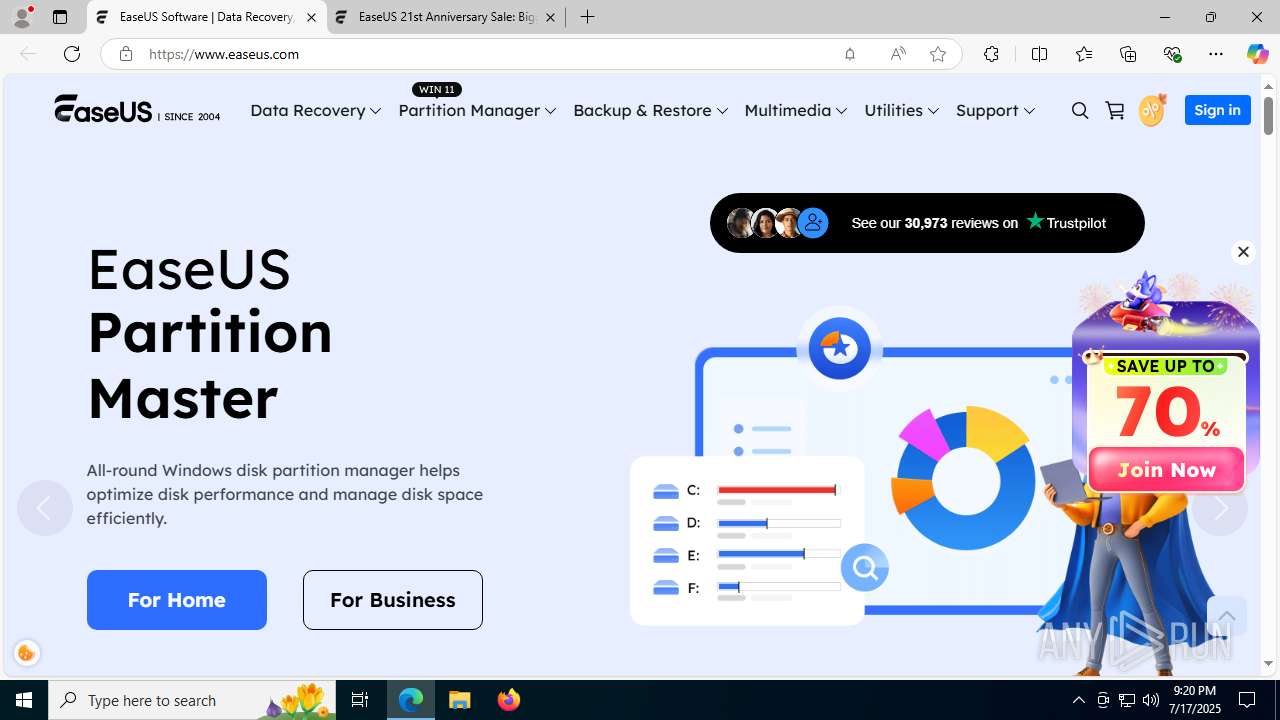Expand Backup & Restore menu
The image size is (1280, 720).
[650, 110]
